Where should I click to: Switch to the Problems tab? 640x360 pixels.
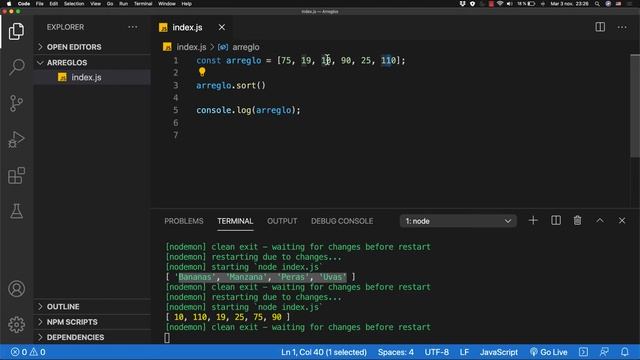coord(184,221)
